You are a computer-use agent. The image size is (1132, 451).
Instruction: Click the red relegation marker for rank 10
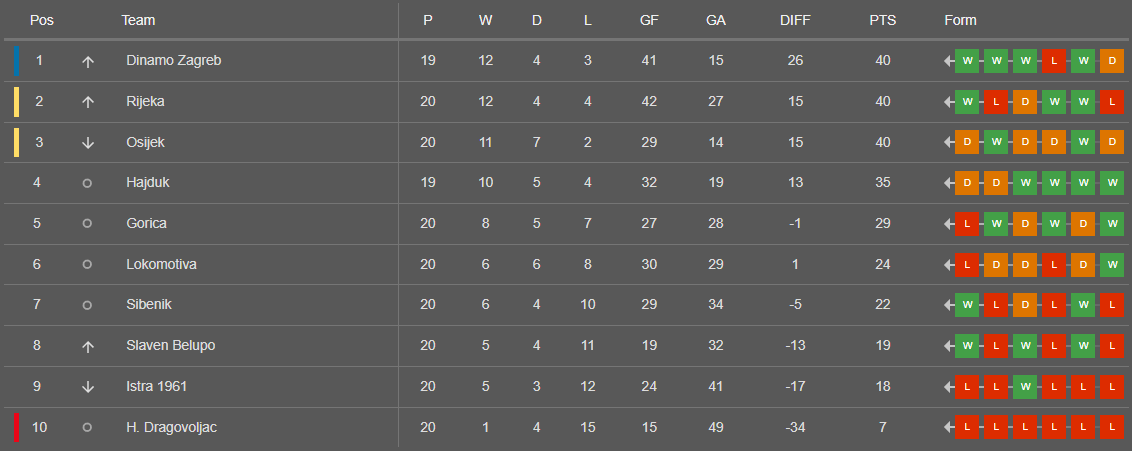17,427
